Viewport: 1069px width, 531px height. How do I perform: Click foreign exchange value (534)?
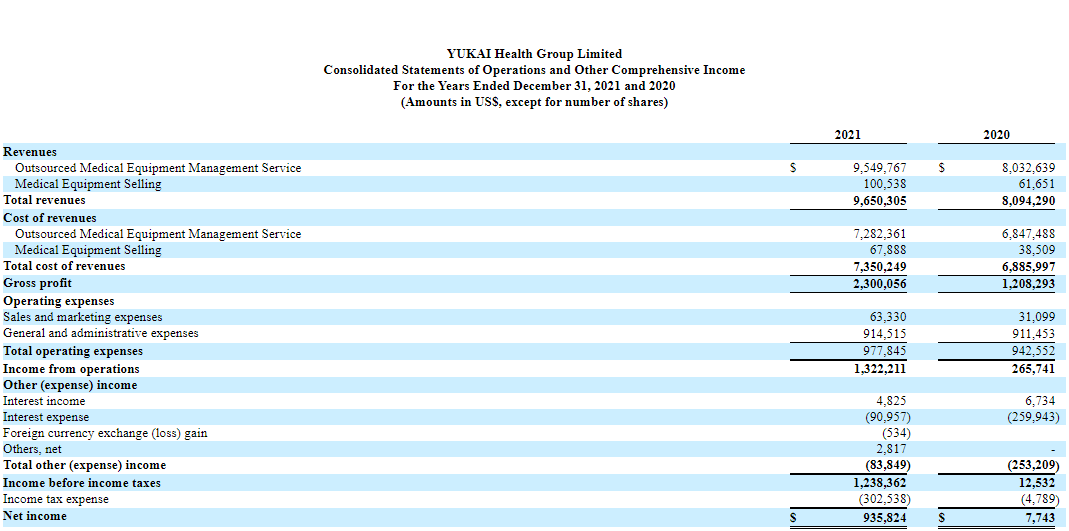(x=896, y=434)
